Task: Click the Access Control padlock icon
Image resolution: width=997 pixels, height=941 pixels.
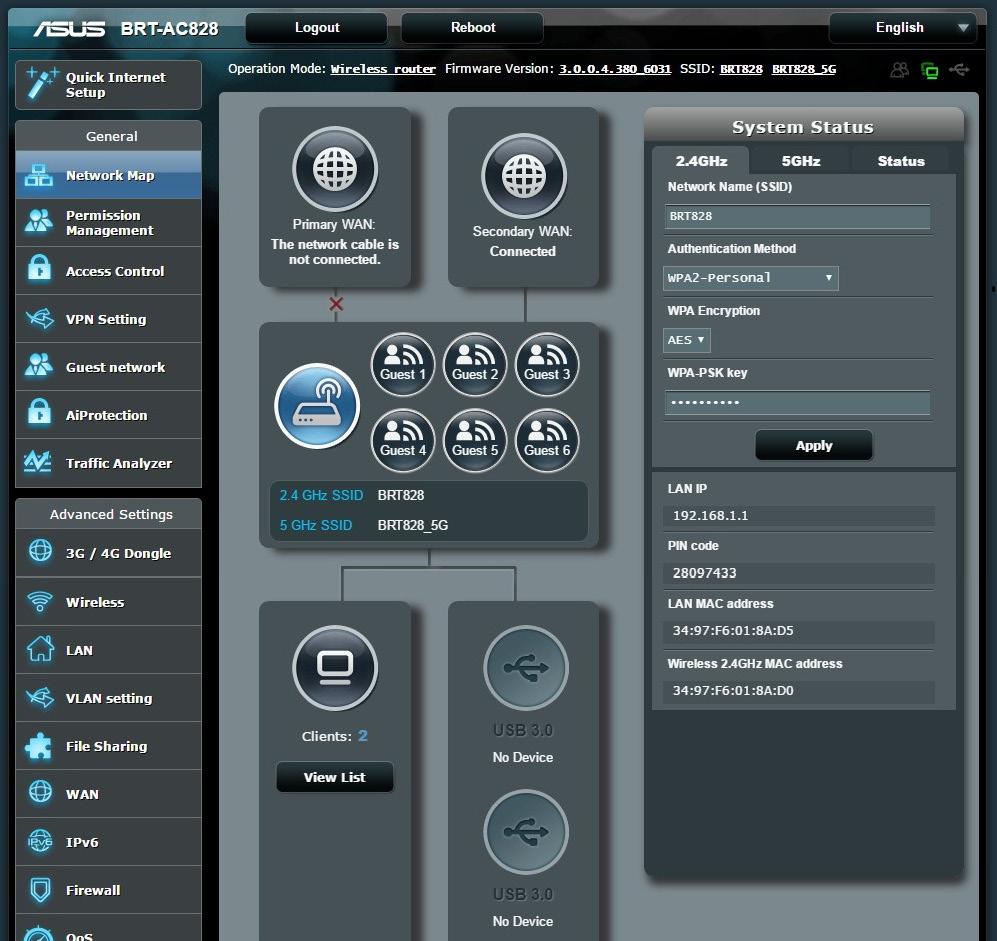Action: pyautogui.click(x=39, y=269)
